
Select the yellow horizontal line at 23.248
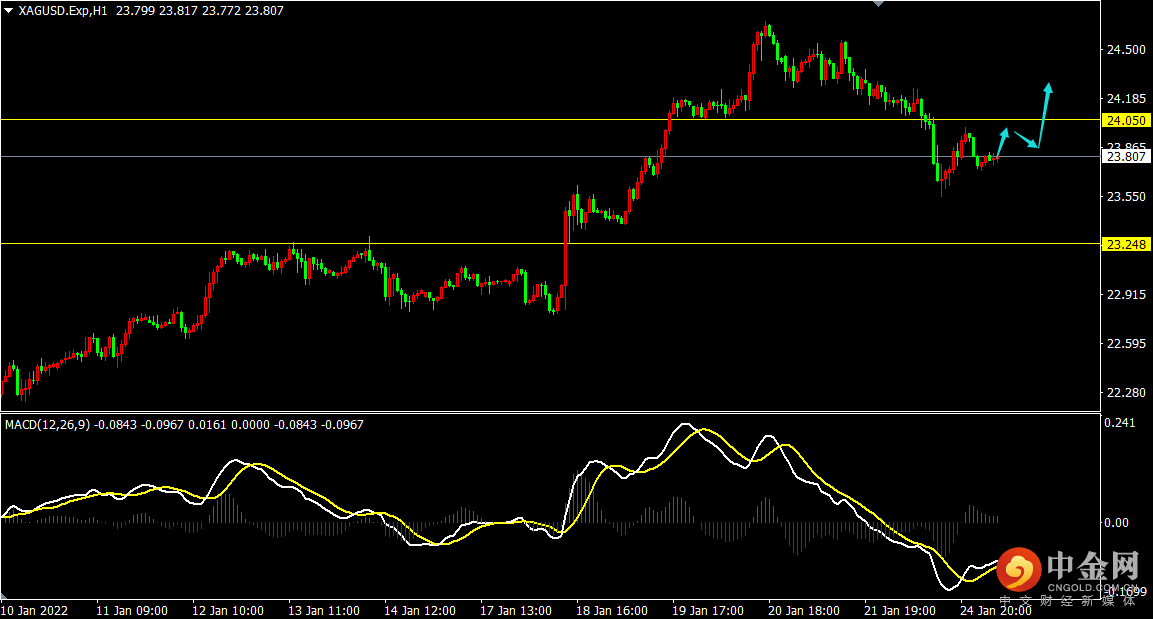tap(550, 243)
